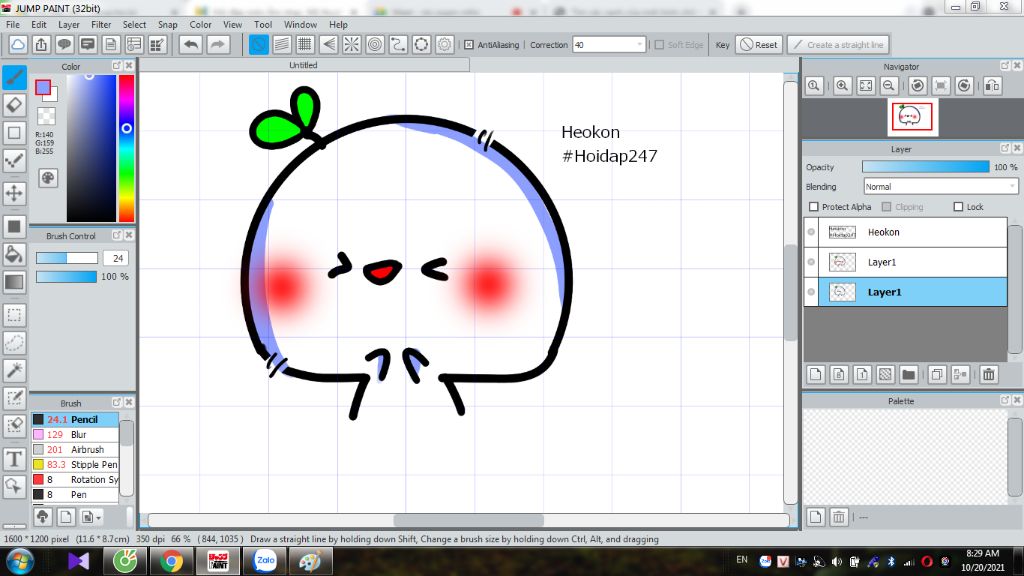Select the Blur brush
The width and height of the screenshot is (1024, 576).
(x=75, y=434)
